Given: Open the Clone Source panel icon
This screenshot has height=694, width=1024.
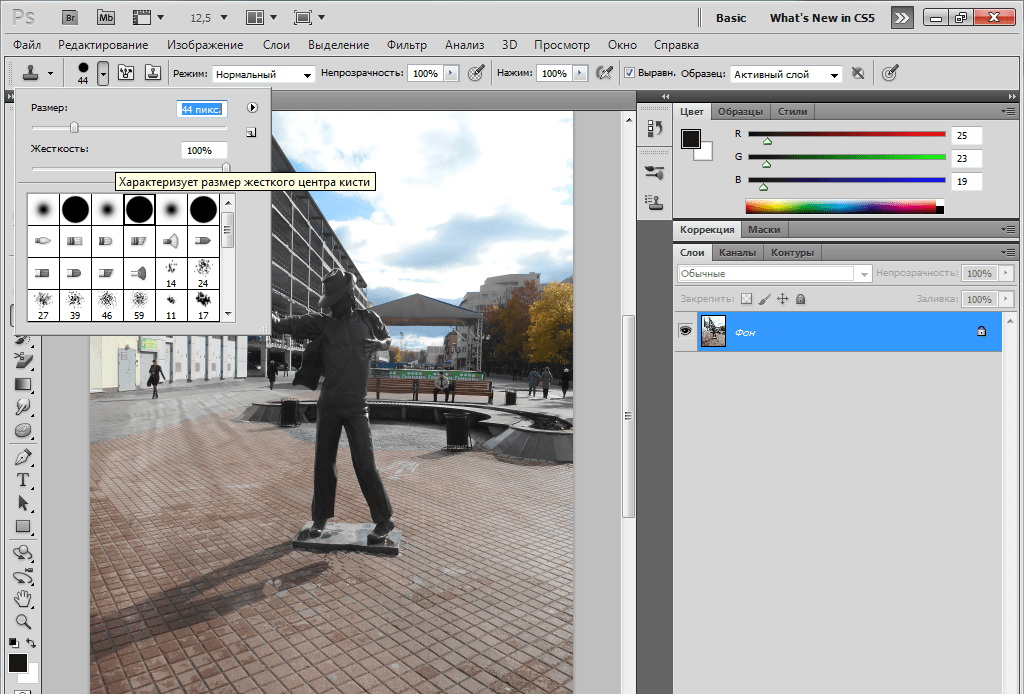Looking at the screenshot, I should 655,200.
